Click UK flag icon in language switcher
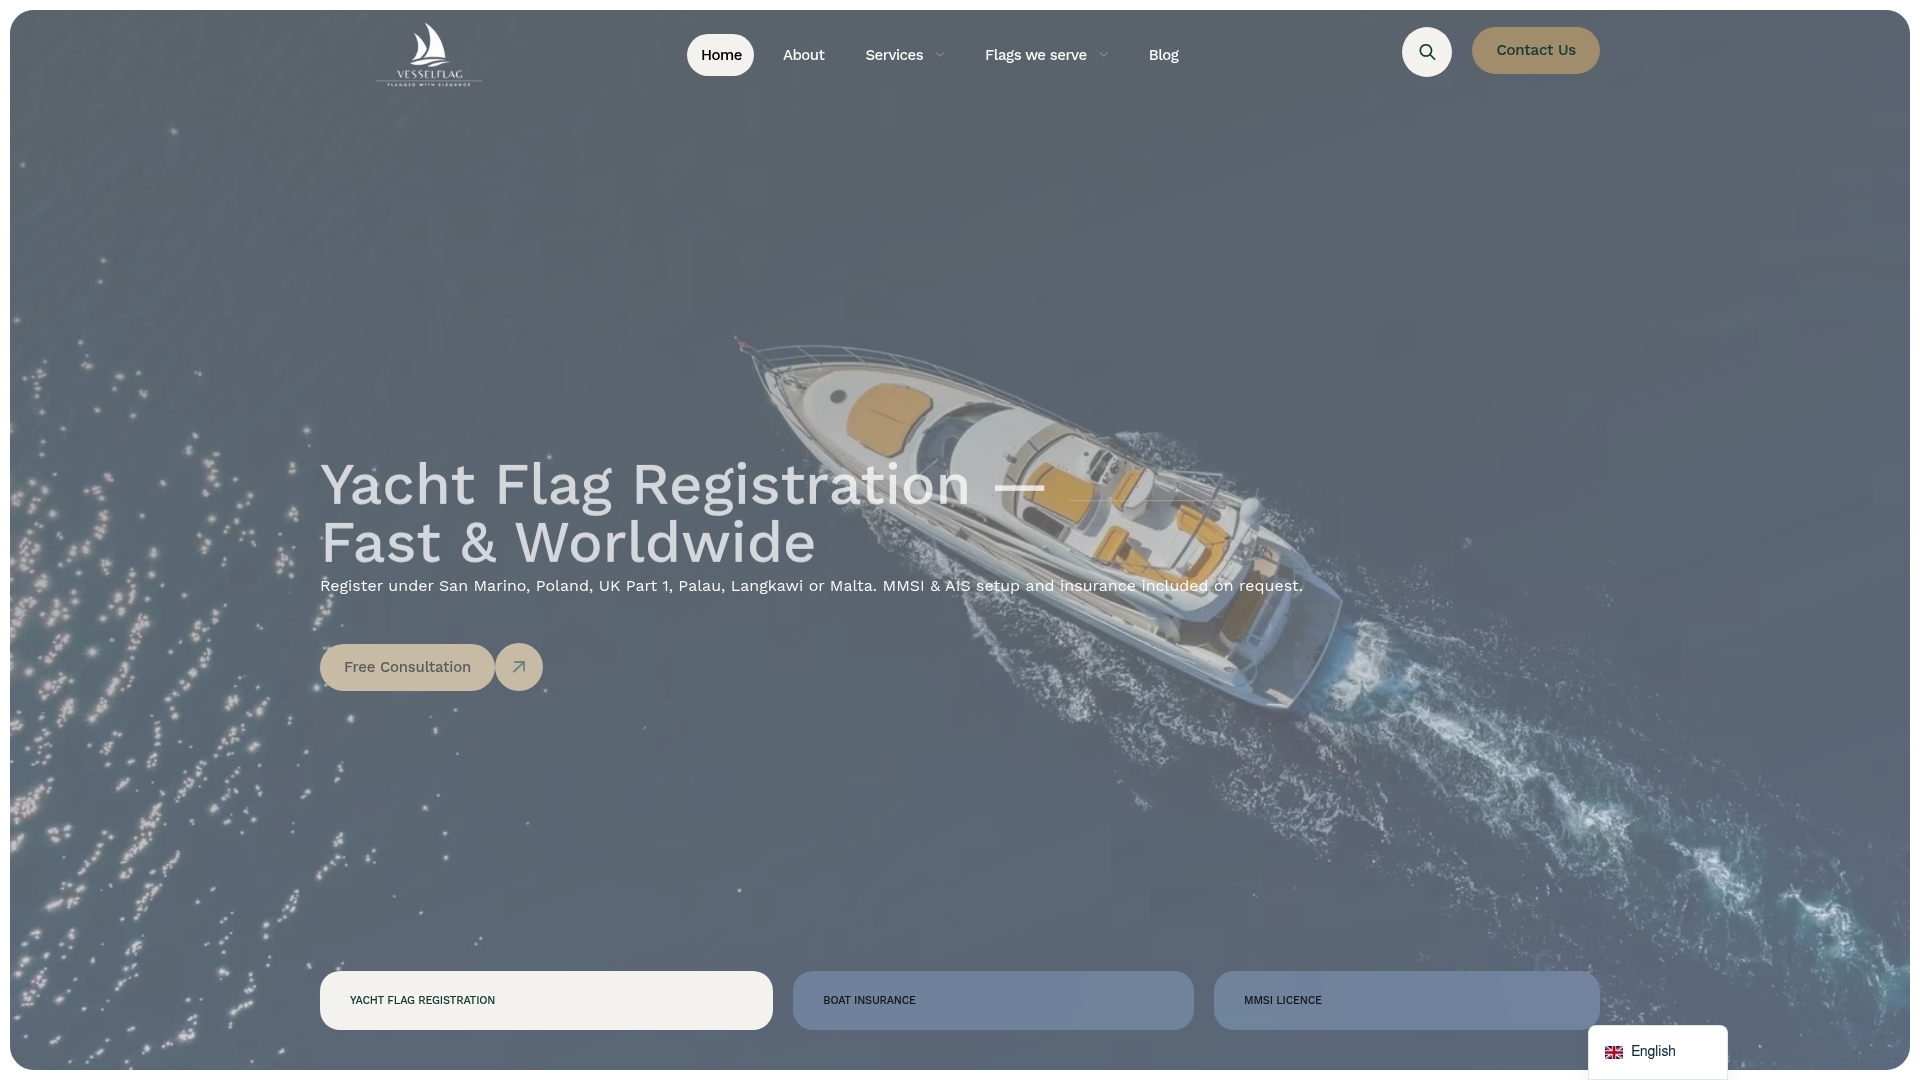 (1614, 1052)
